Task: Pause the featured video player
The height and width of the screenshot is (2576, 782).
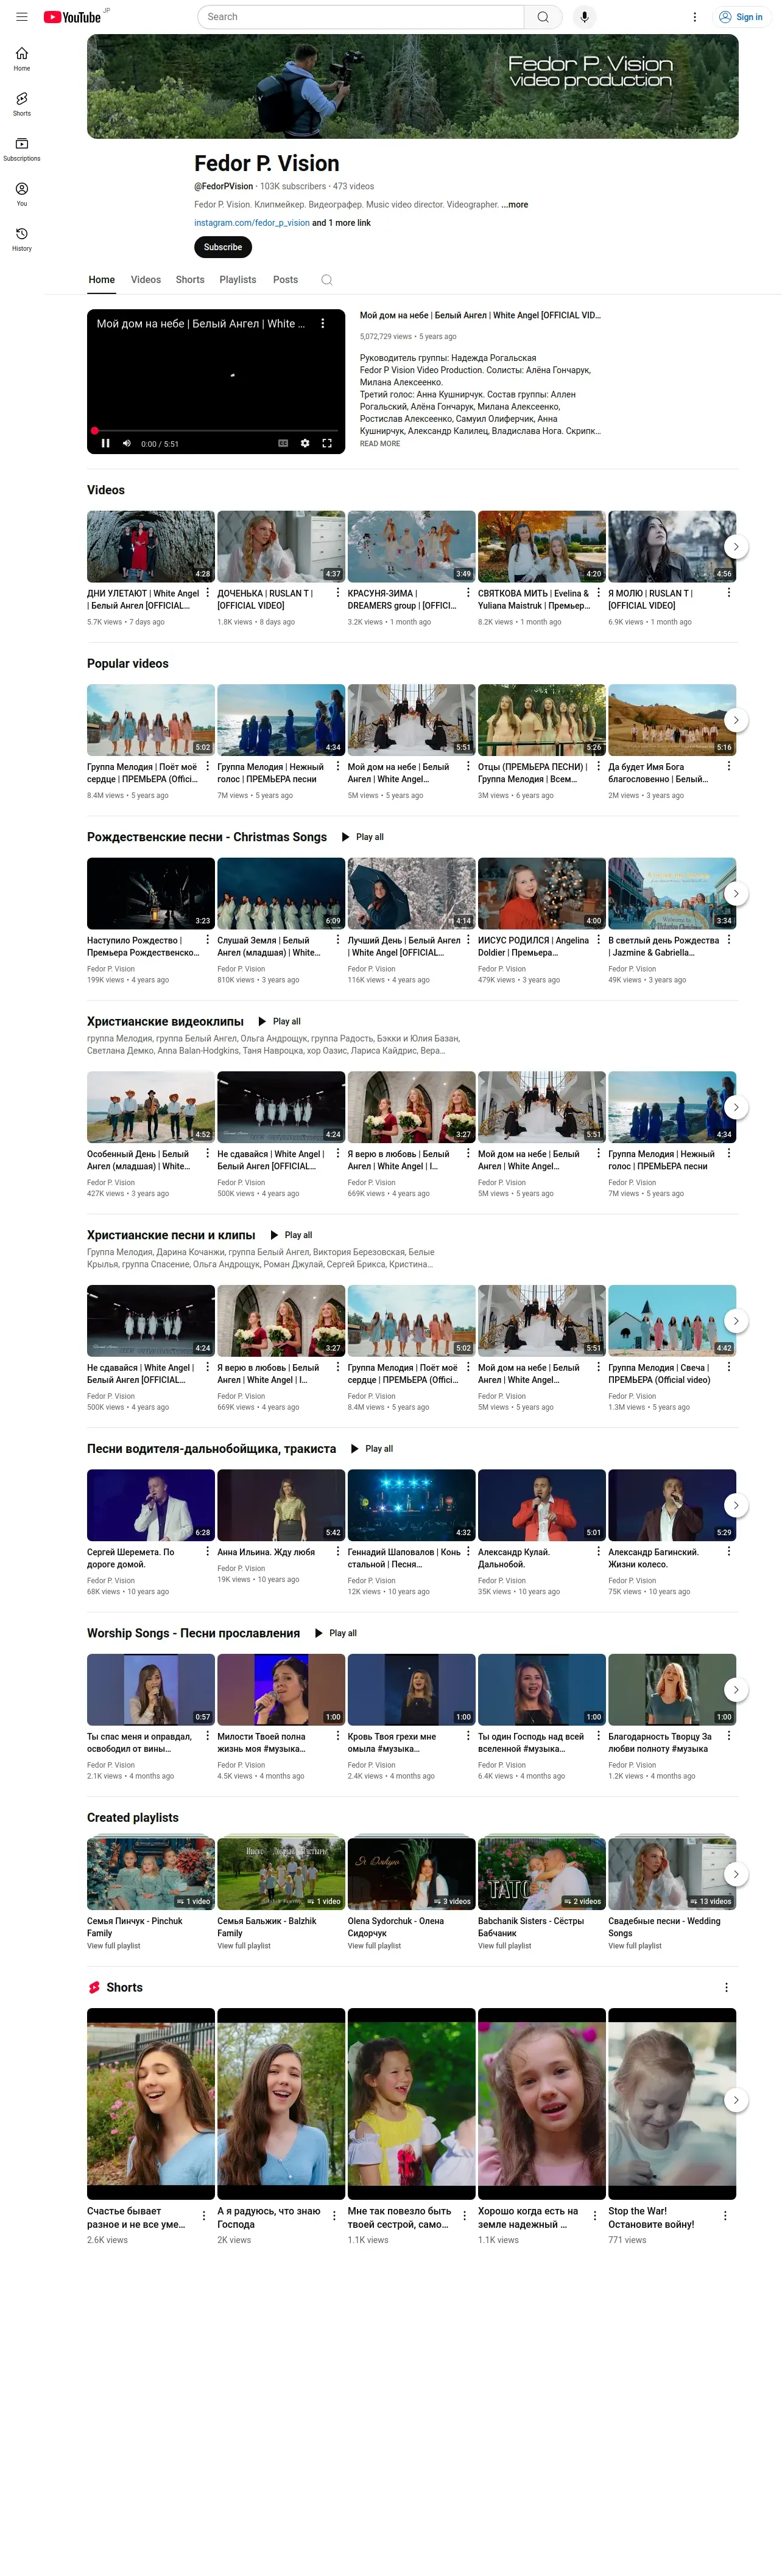Action: tap(105, 444)
